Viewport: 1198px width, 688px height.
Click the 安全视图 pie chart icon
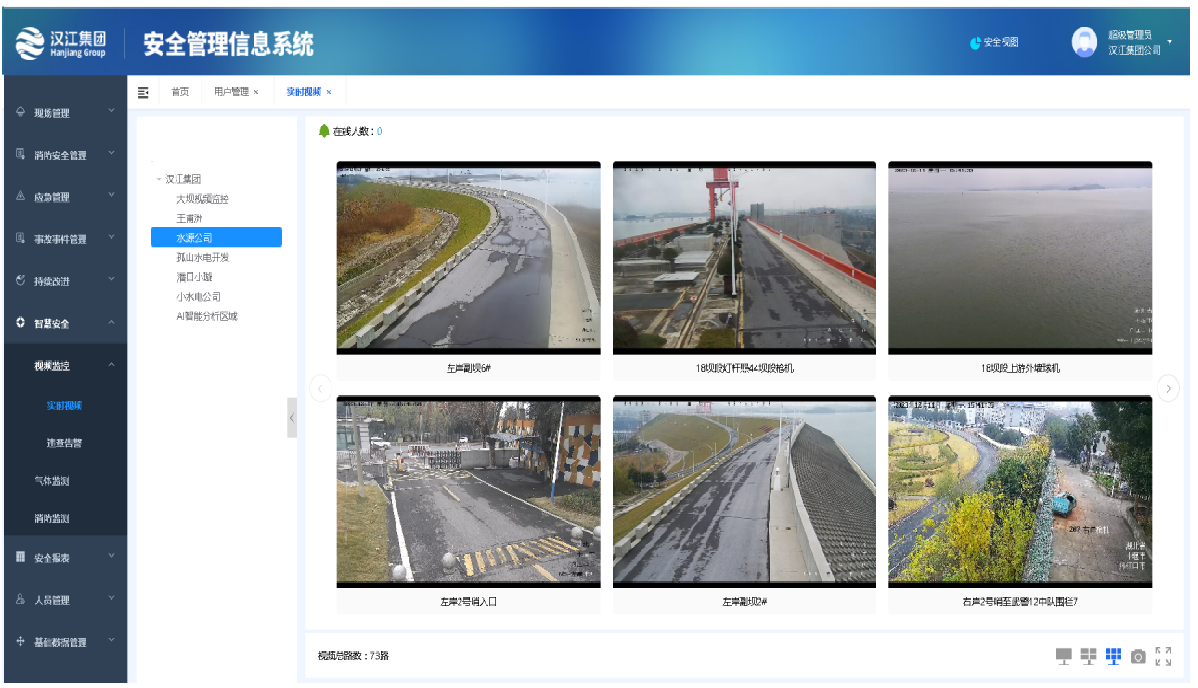tap(976, 43)
